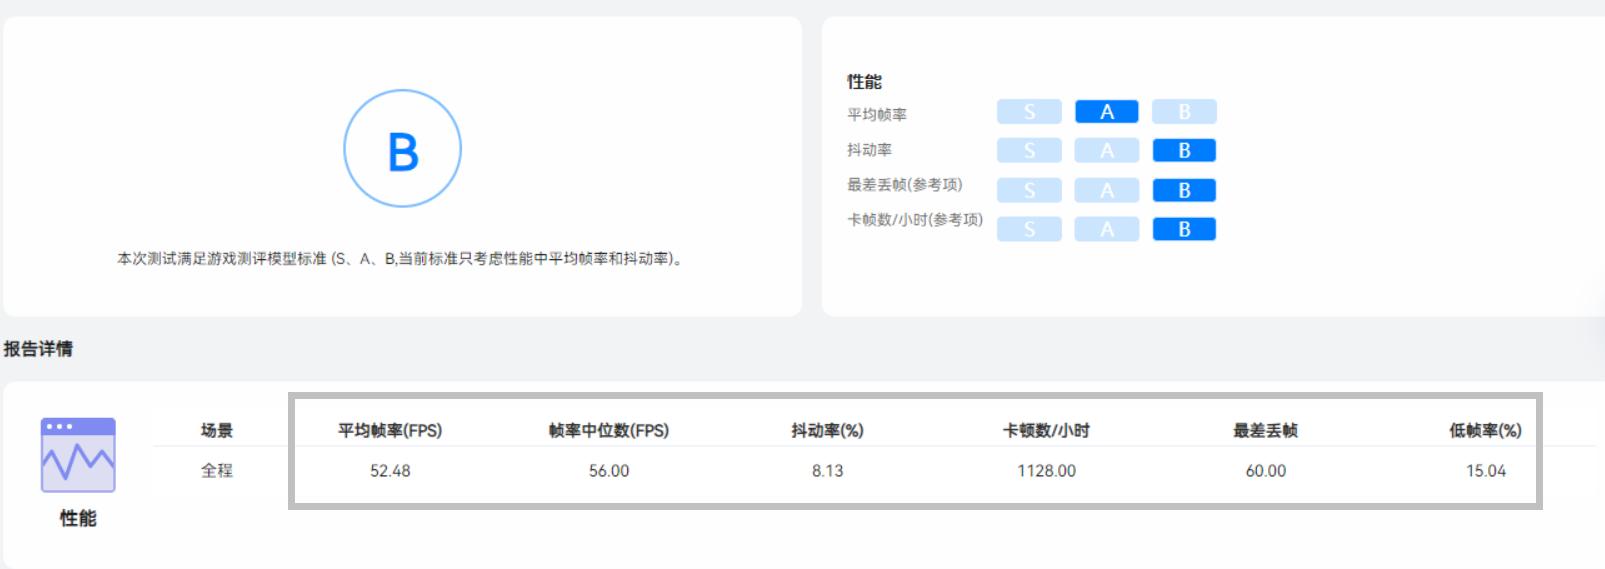Image resolution: width=1605 pixels, height=569 pixels.
Task: Click the median frame rate value 56.00
Action: (x=609, y=471)
